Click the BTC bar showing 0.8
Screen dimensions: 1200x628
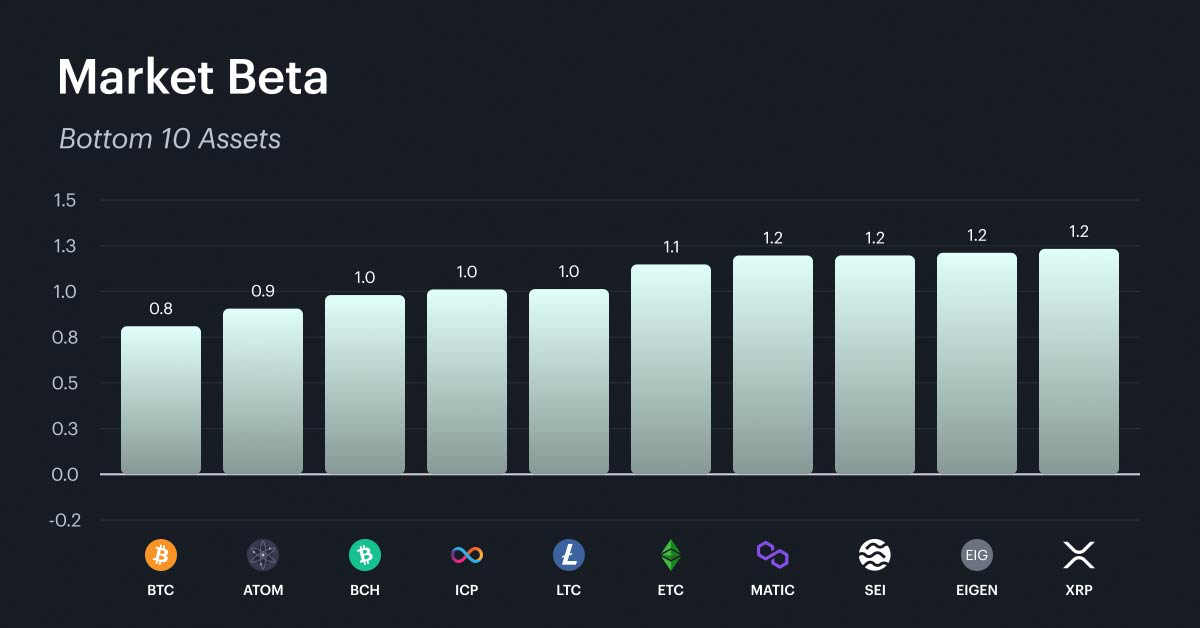click(161, 400)
